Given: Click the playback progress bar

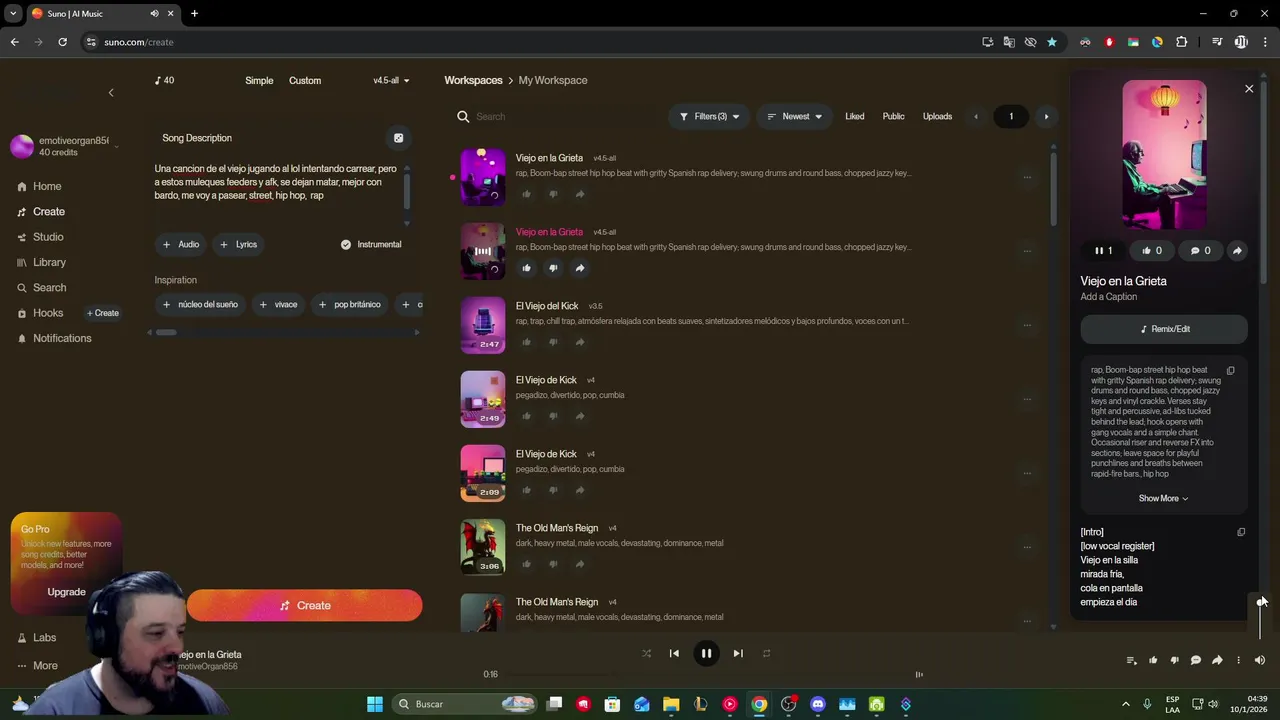Looking at the screenshot, I should pyautogui.click(x=705, y=674).
